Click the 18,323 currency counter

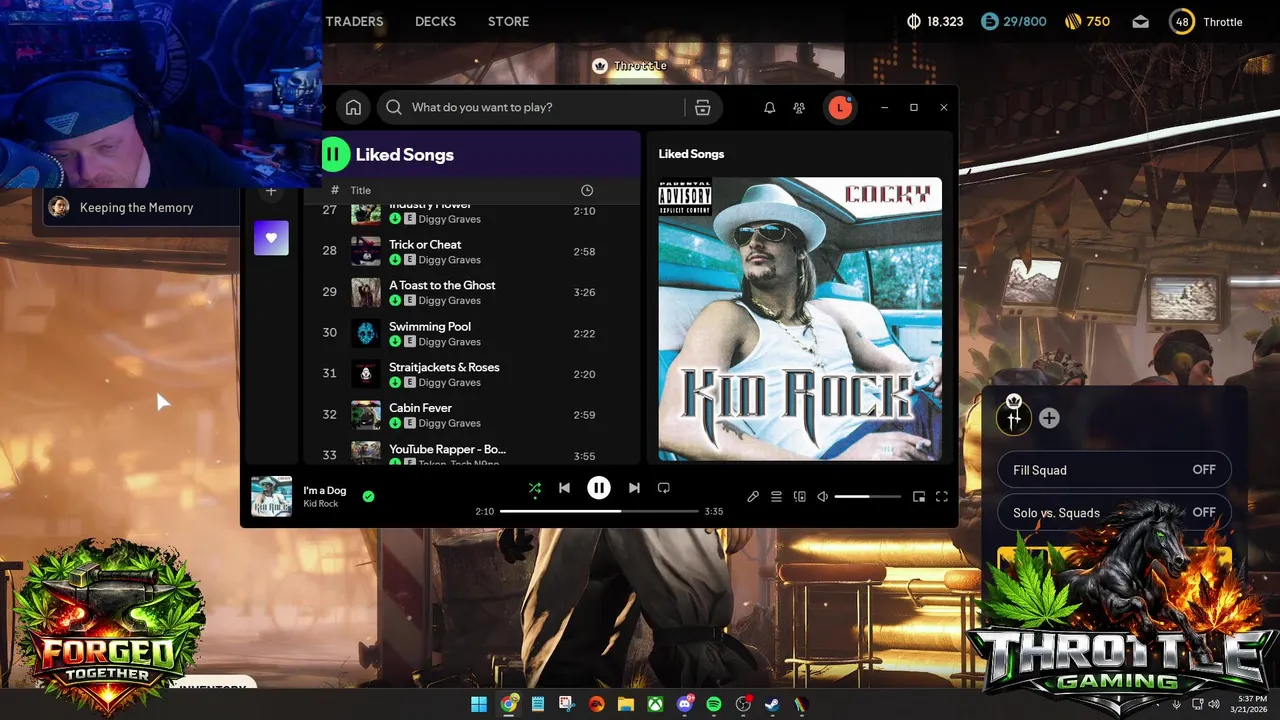[935, 21]
